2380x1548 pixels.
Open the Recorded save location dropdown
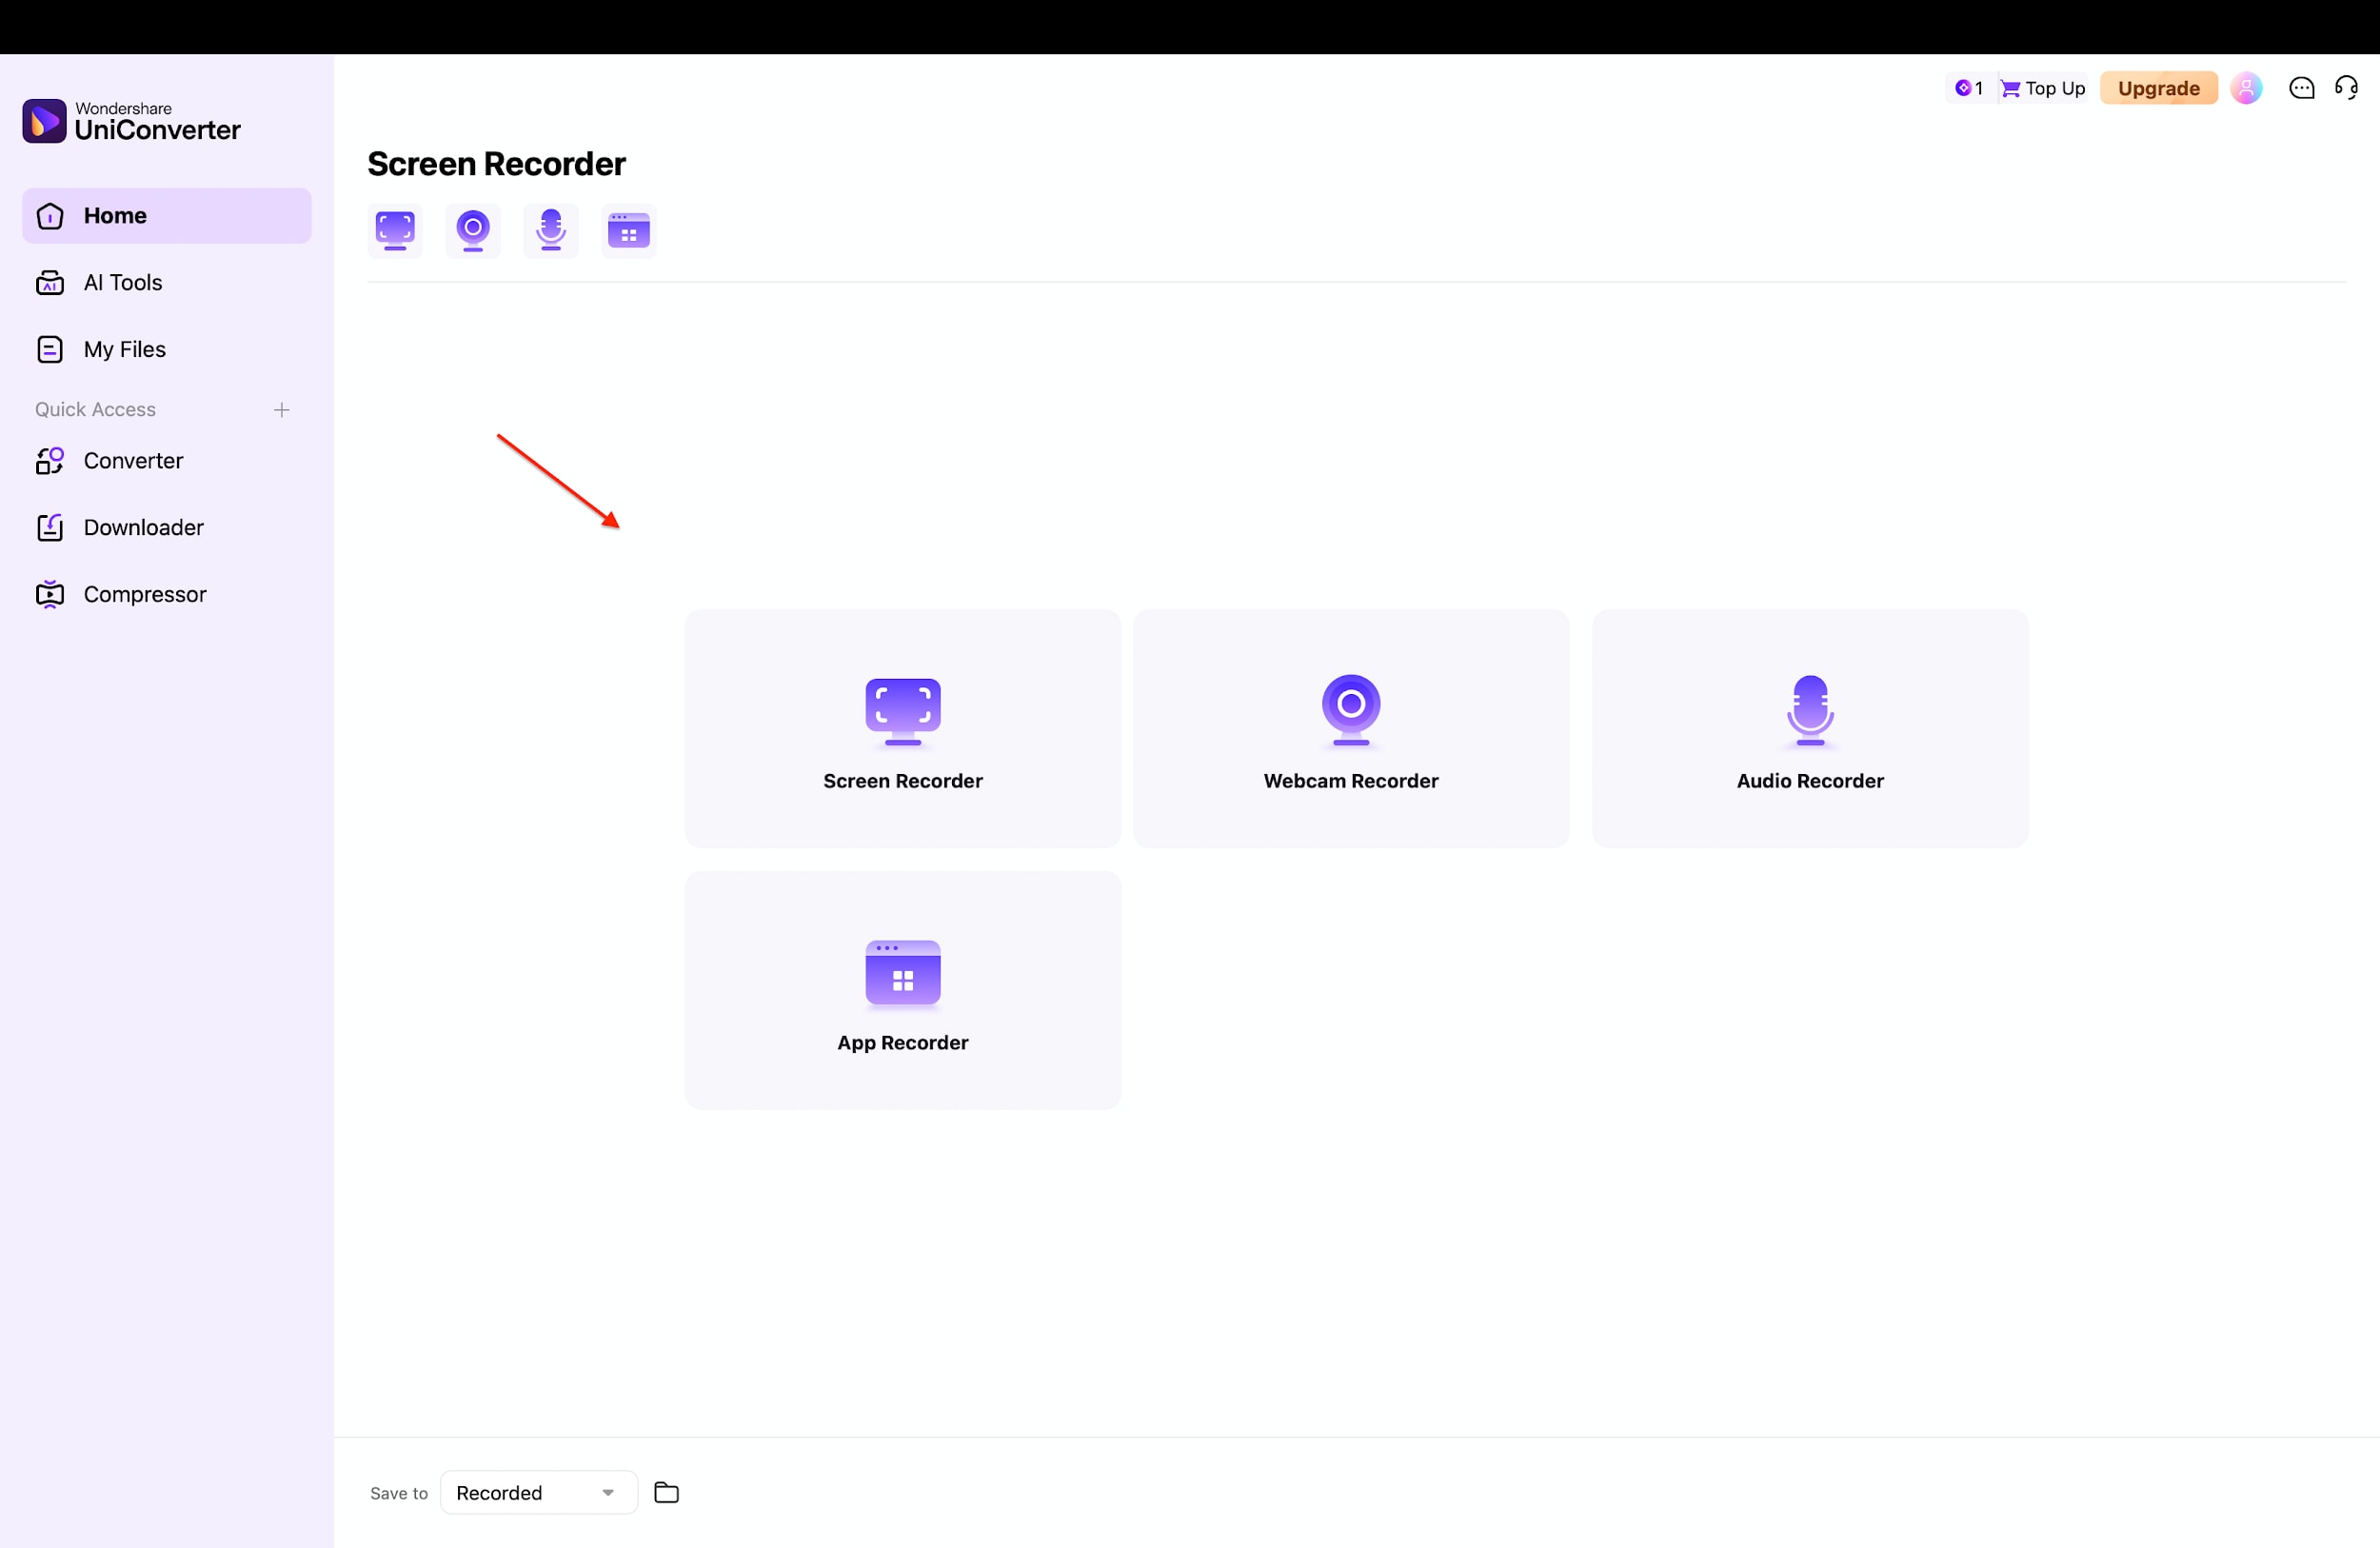click(538, 1492)
